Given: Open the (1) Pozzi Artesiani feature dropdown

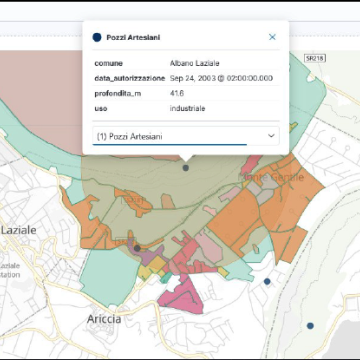Looking at the screenshot, I should [x=186, y=136].
